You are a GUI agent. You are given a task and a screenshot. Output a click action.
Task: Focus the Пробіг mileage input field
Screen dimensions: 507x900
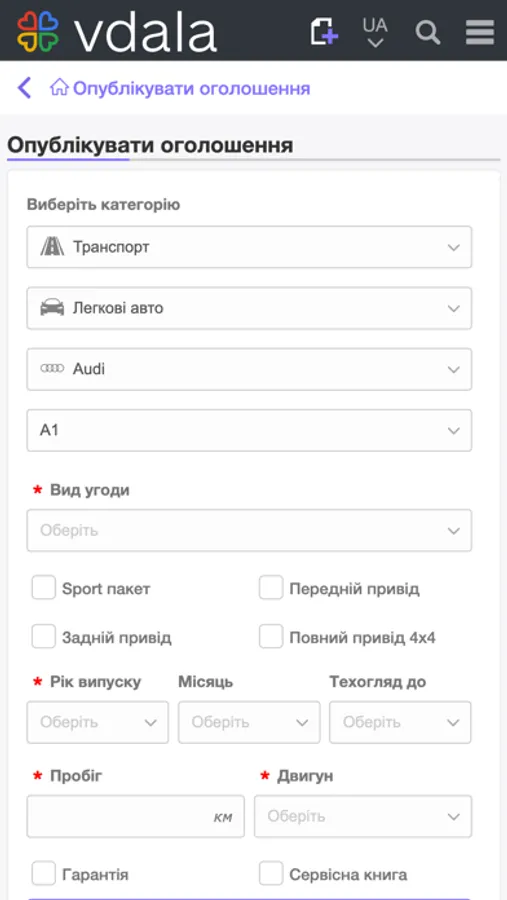(136, 816)
